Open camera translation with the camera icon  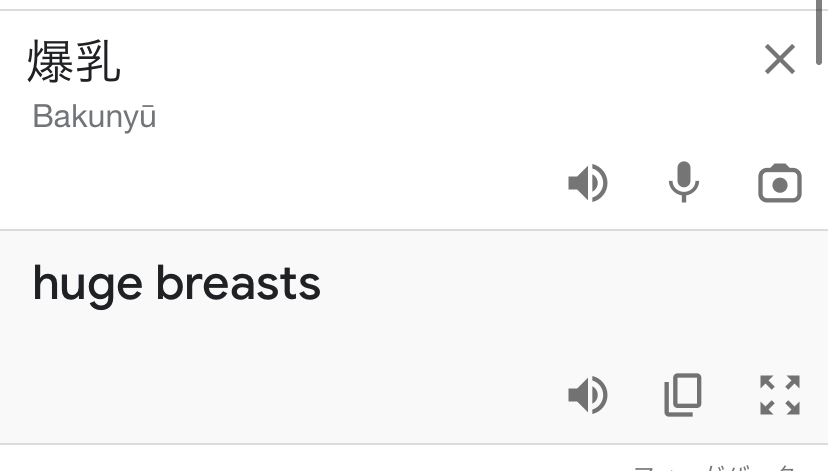click(x=780, y=183)
